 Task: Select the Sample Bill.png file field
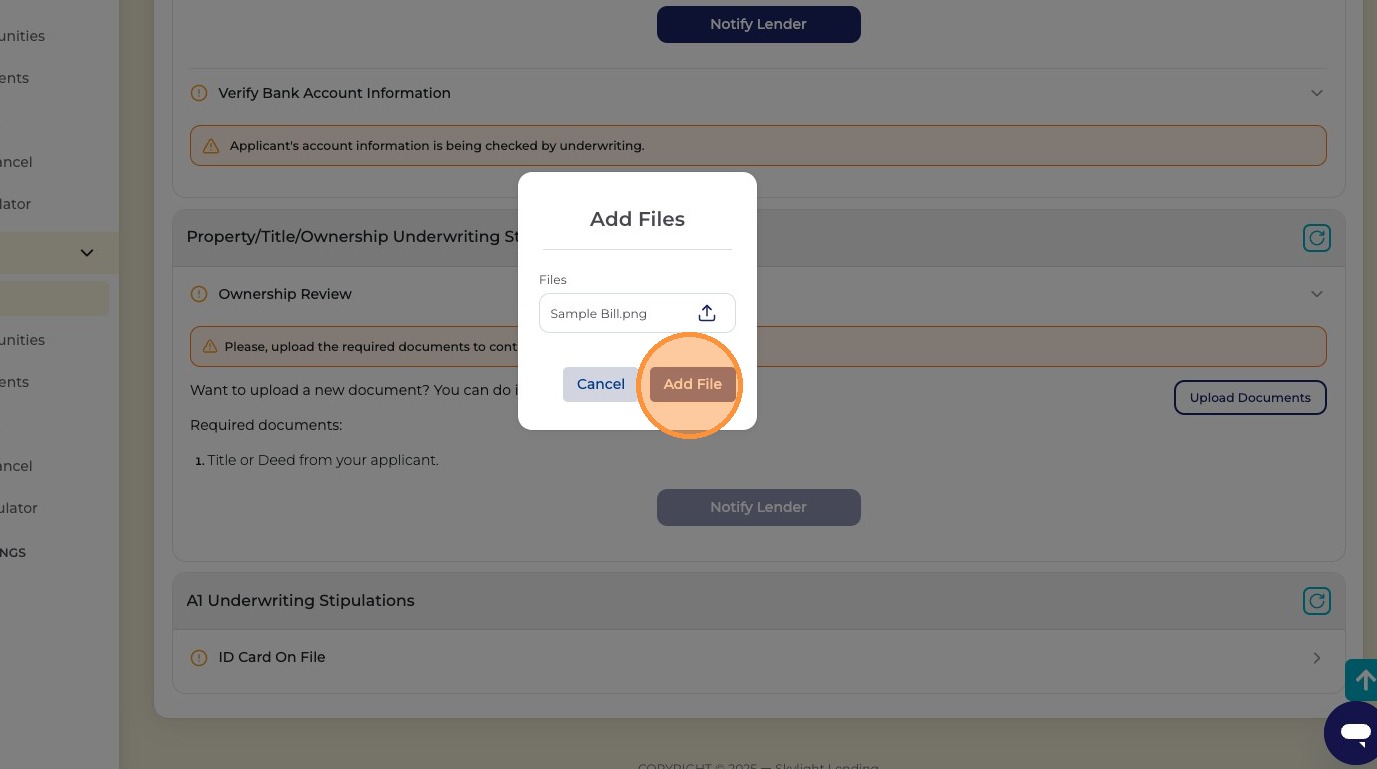point(637,313)
